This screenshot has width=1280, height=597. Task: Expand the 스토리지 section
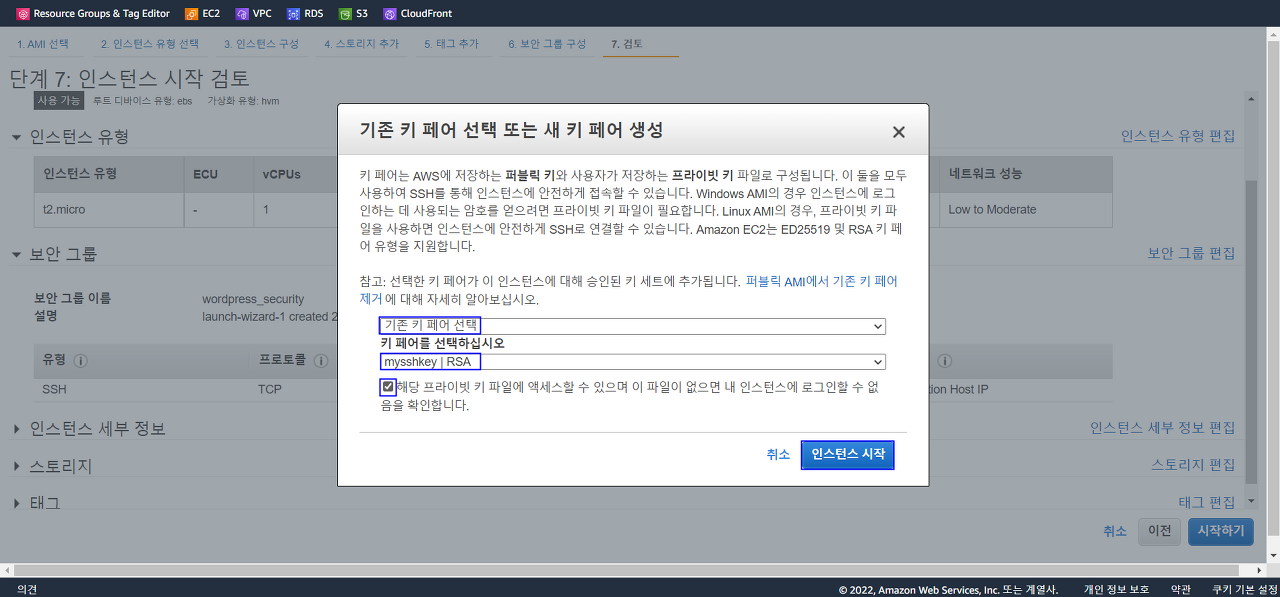pyautogui.click(x=17, y=467)
